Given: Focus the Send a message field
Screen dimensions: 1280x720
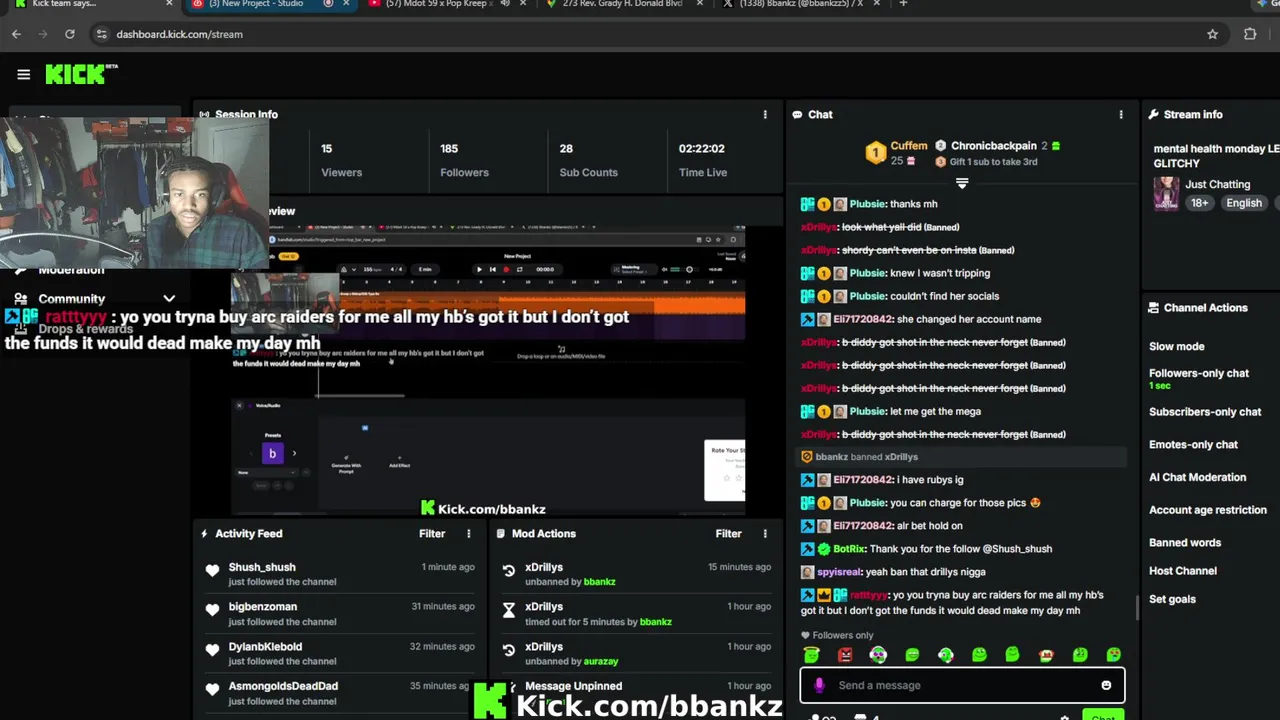Looking at the screenshot, I should (962, 685).
